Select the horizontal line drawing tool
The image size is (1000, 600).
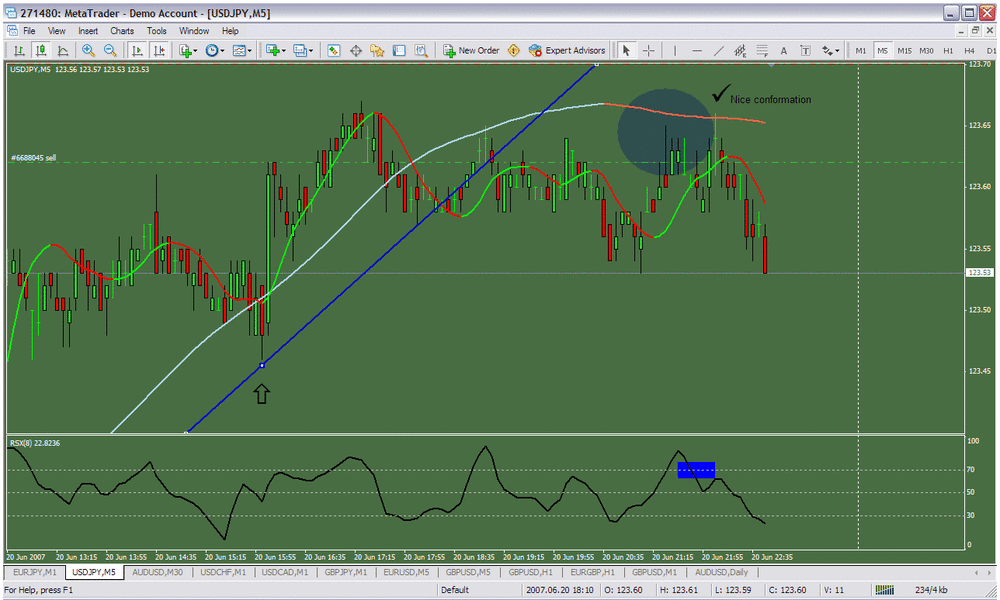(x=697, y=50)
